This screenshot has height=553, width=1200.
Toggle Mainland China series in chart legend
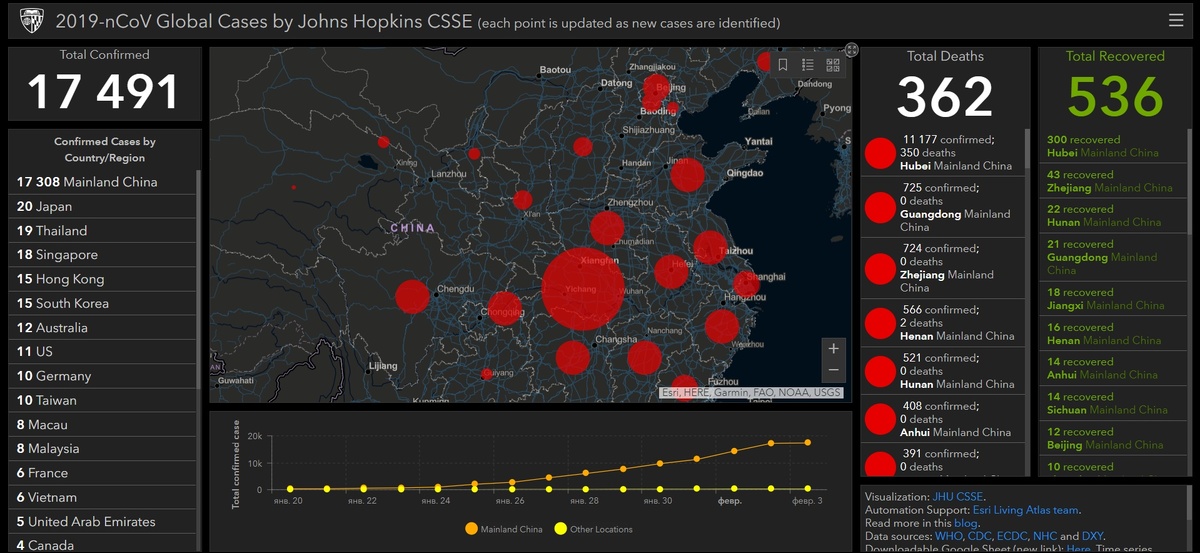(x=504, y=529)
